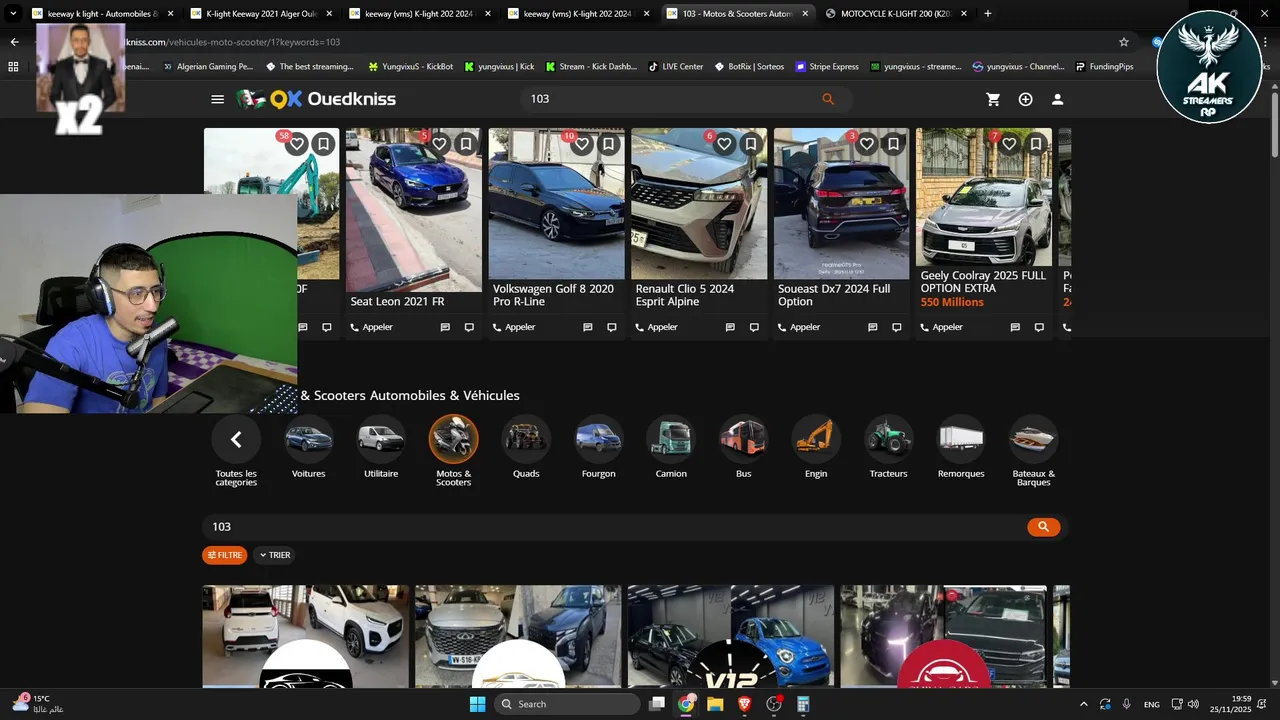Open the Volkswagen Golf 8 2020 Pro R-Line title

(553, 295)
